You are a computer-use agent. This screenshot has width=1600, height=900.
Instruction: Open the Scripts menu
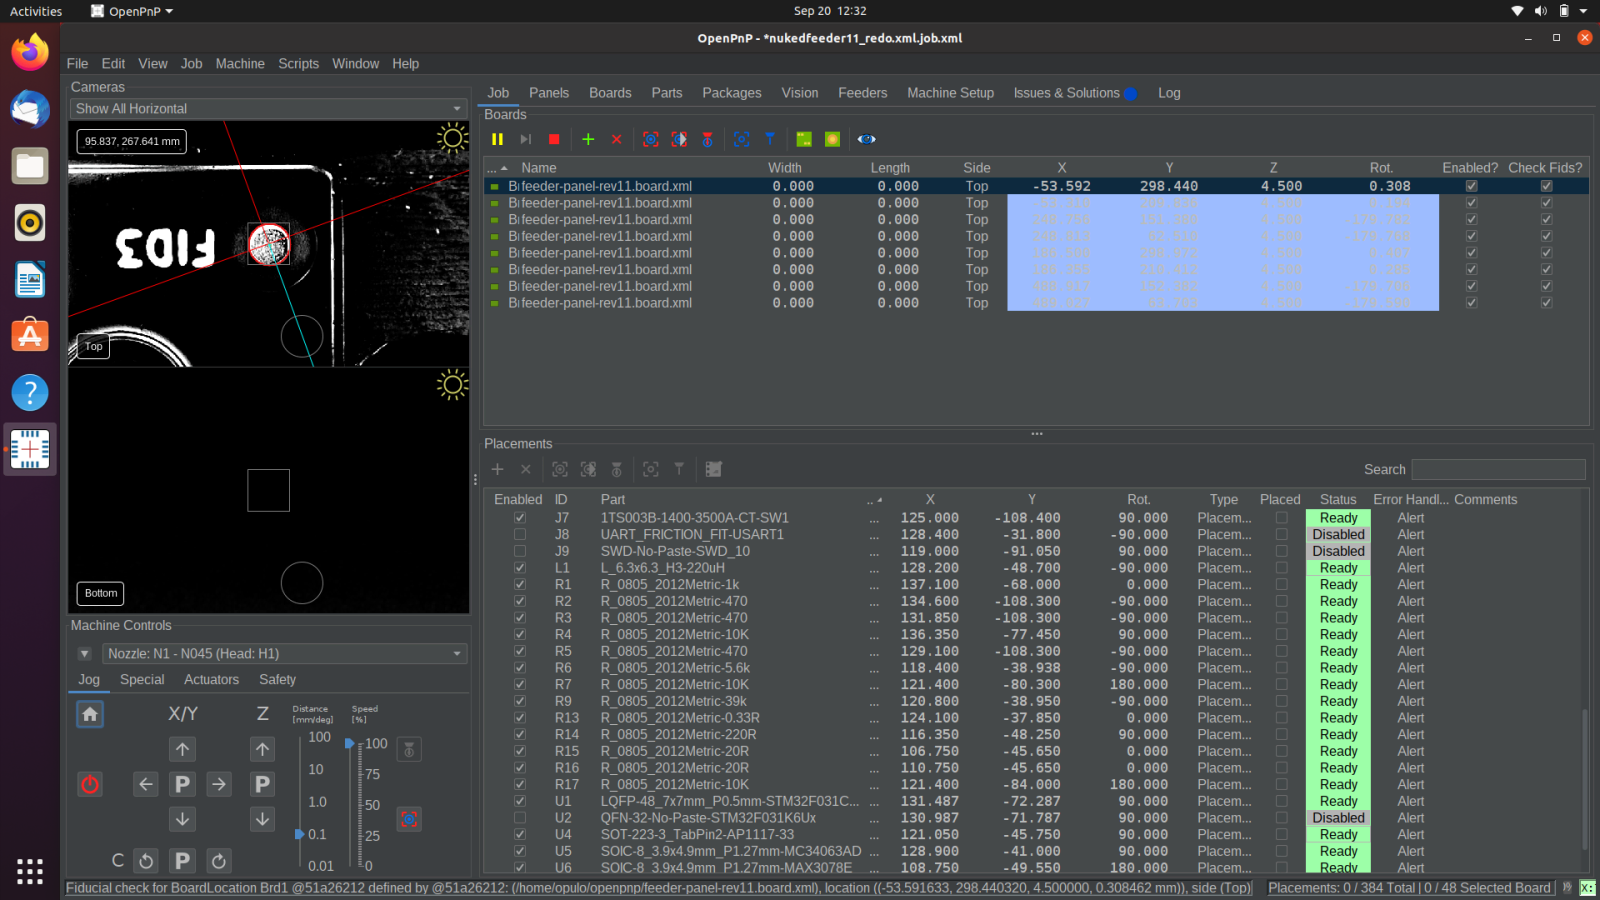298,63
